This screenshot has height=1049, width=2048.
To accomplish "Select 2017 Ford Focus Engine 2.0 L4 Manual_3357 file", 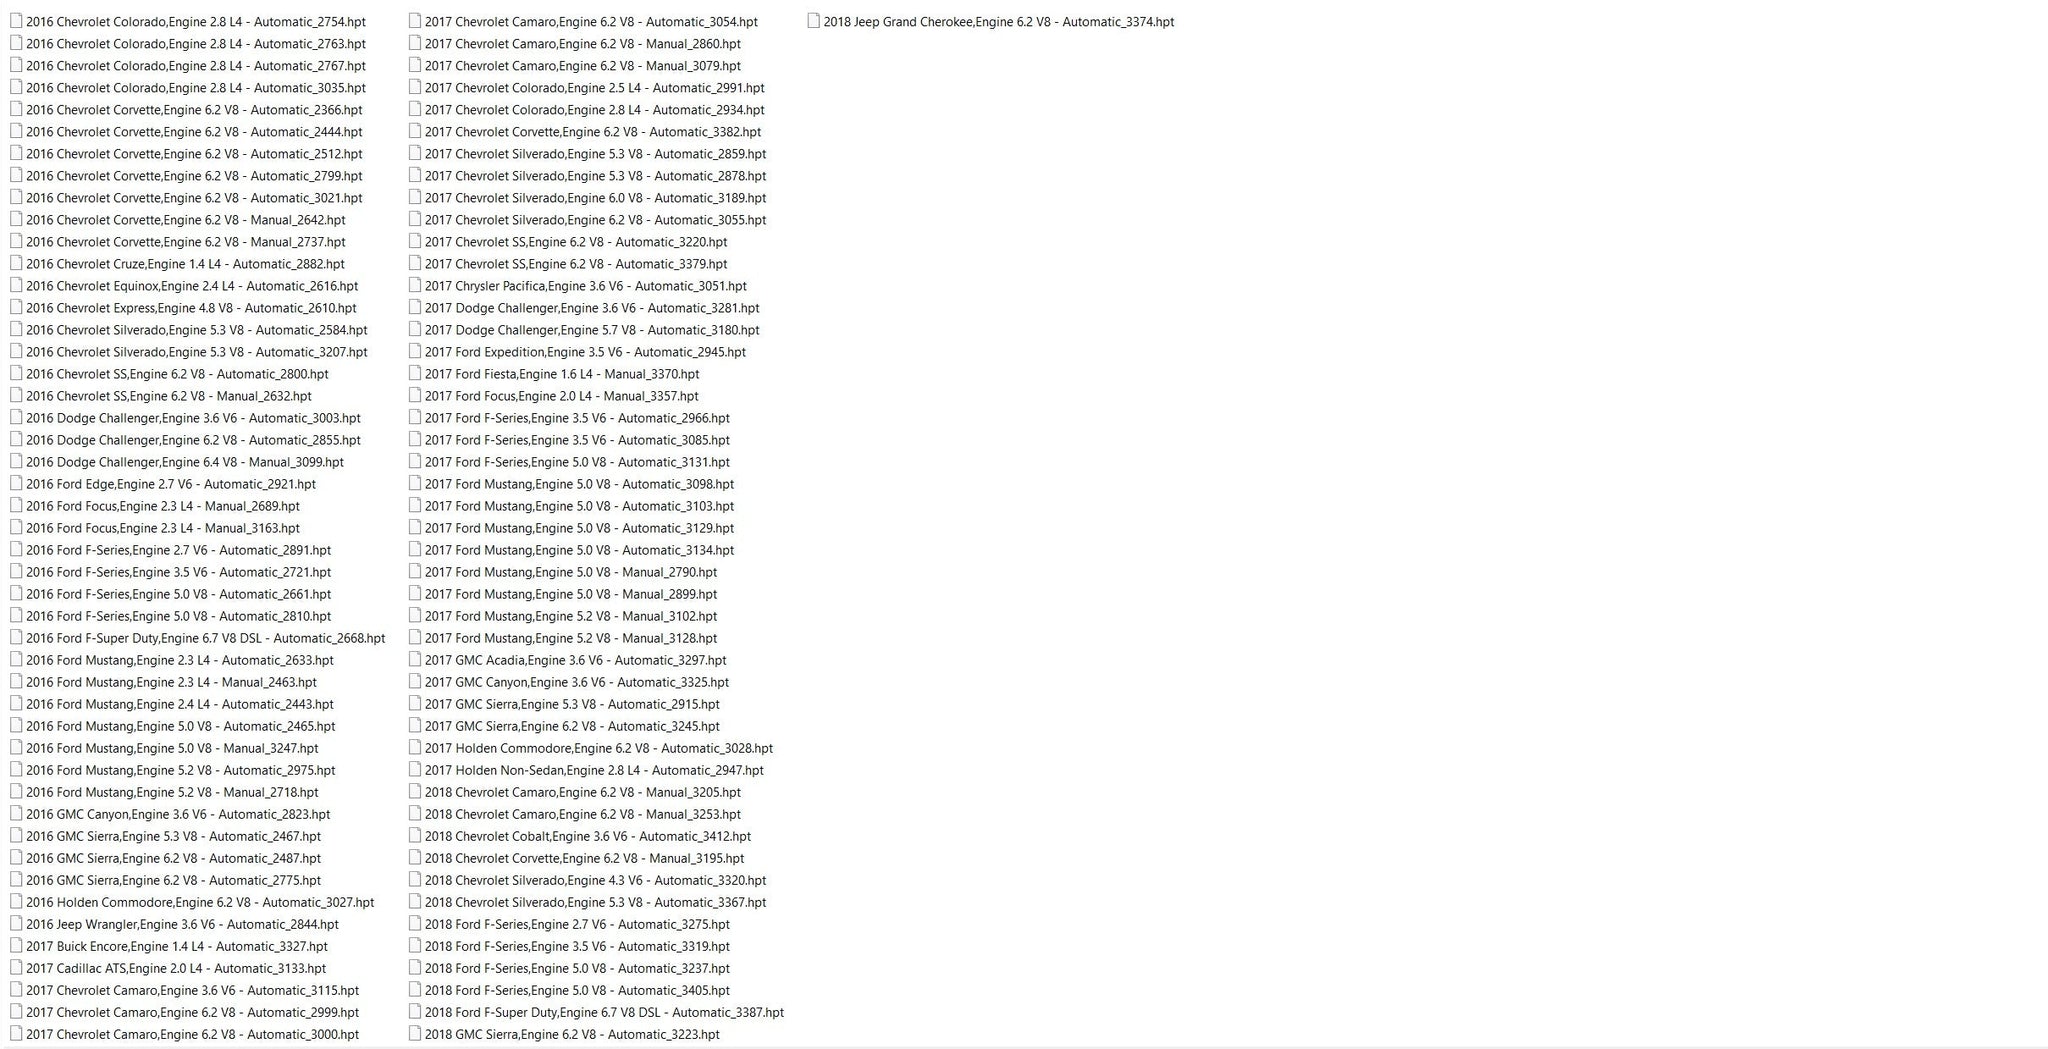I will click(x=554, y=396).
